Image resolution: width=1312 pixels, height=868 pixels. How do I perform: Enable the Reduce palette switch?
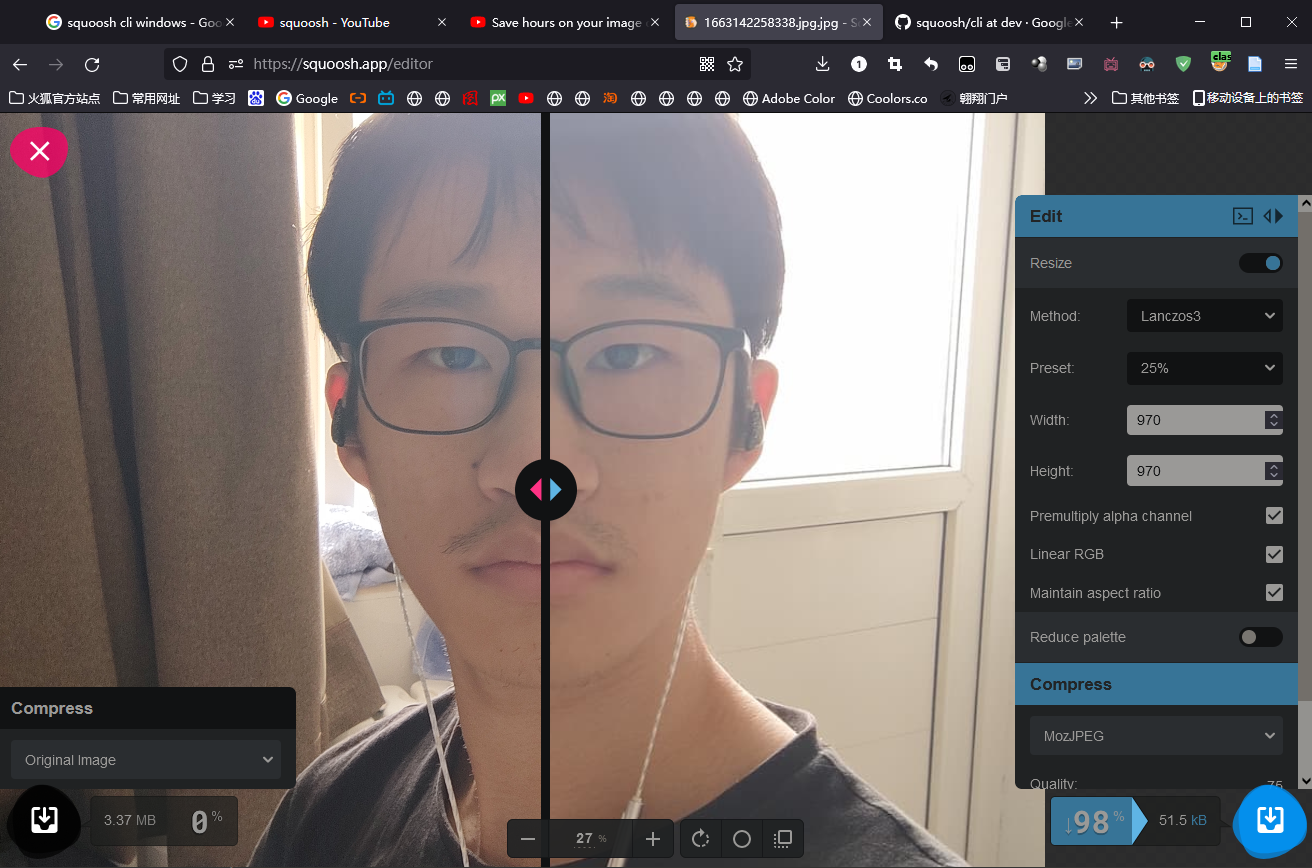click(1261, 637)
